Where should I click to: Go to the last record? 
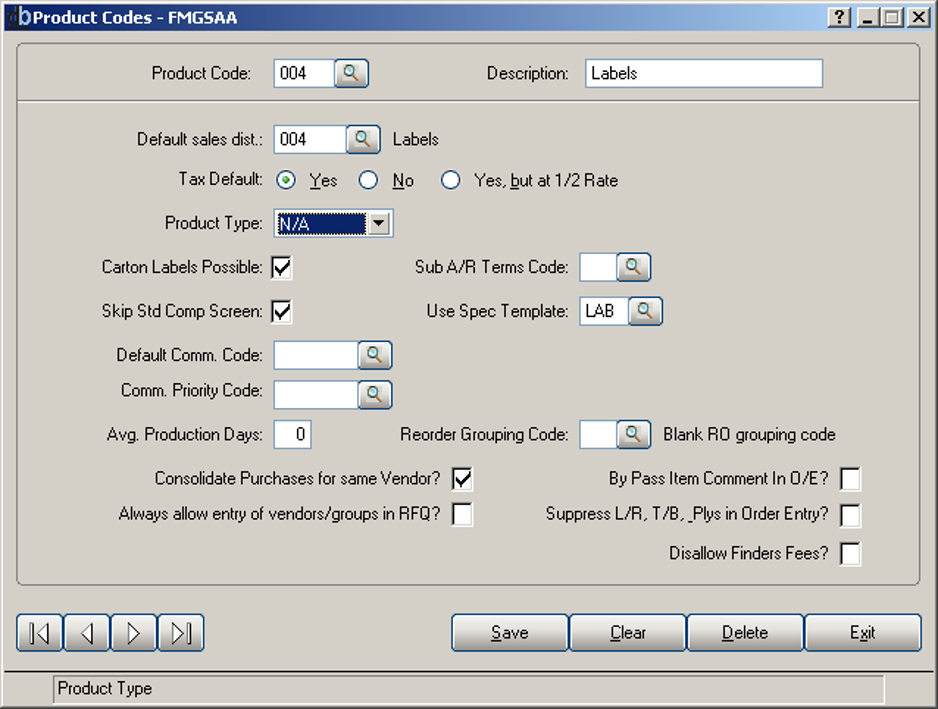(181, 633)
